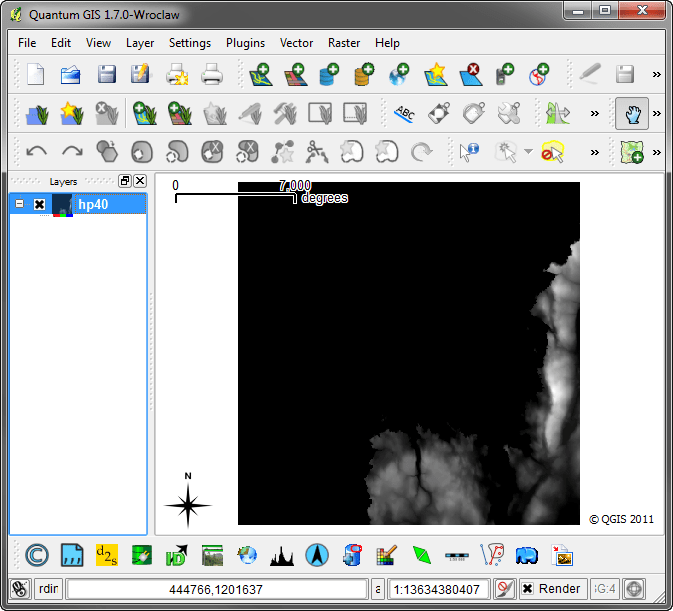
Task: Click the Labeling ABC icon
Action: (404, 114)
